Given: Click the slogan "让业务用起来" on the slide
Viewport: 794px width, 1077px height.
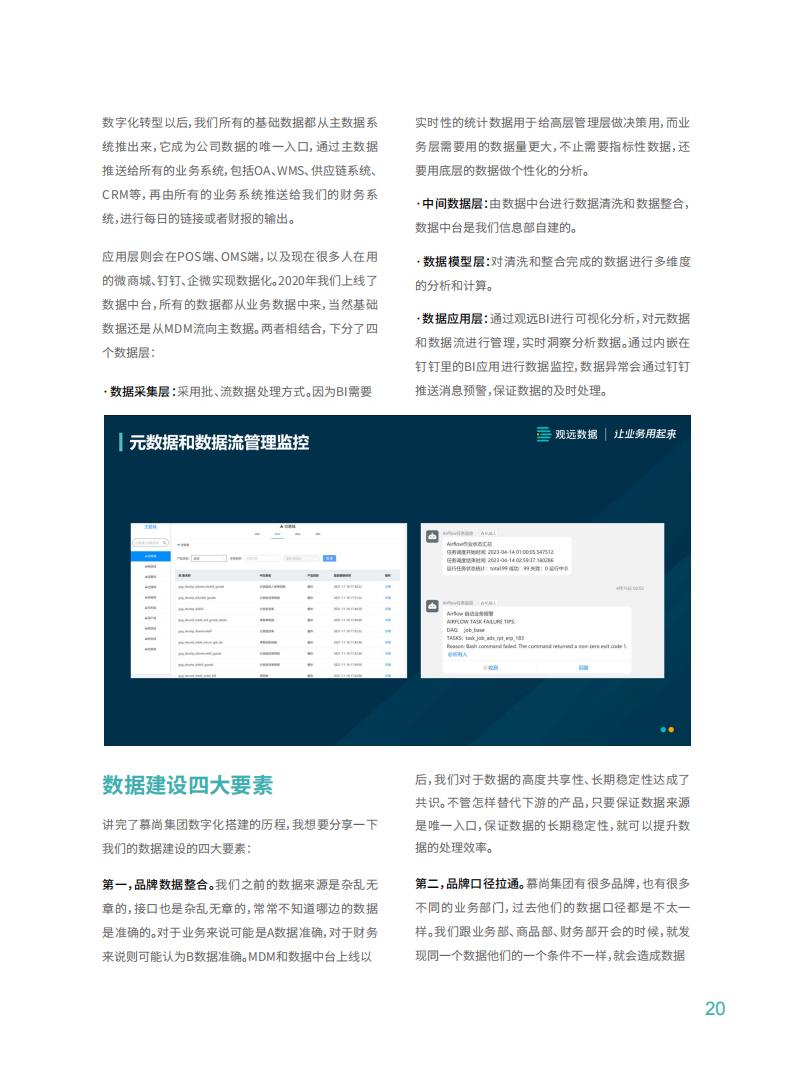Looking at the screenshot, I should (x=644, y=434).
